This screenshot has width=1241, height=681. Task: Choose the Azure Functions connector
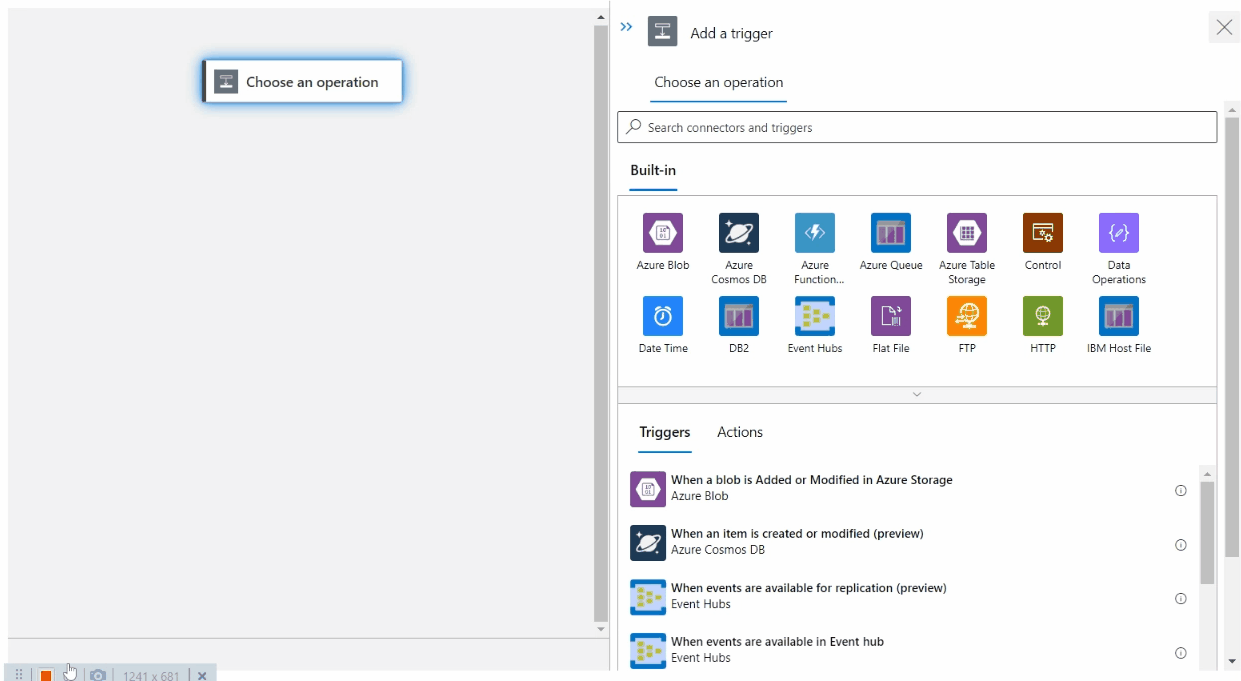[x=814, y=233]
